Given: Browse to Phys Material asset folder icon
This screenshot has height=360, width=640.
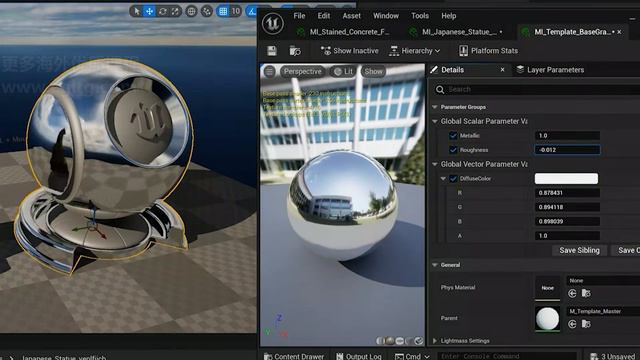Looking at the screenshot, I should (x=586, y=293).
